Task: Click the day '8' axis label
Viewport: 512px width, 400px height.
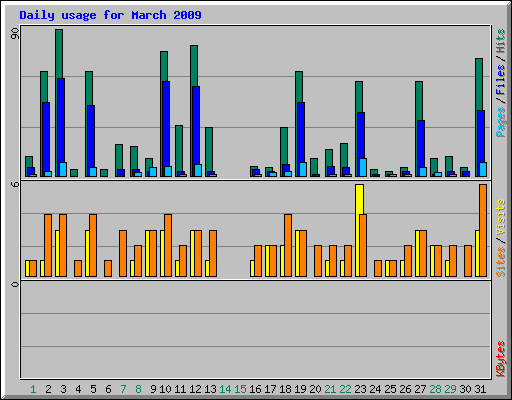Action: coord(138,389)
